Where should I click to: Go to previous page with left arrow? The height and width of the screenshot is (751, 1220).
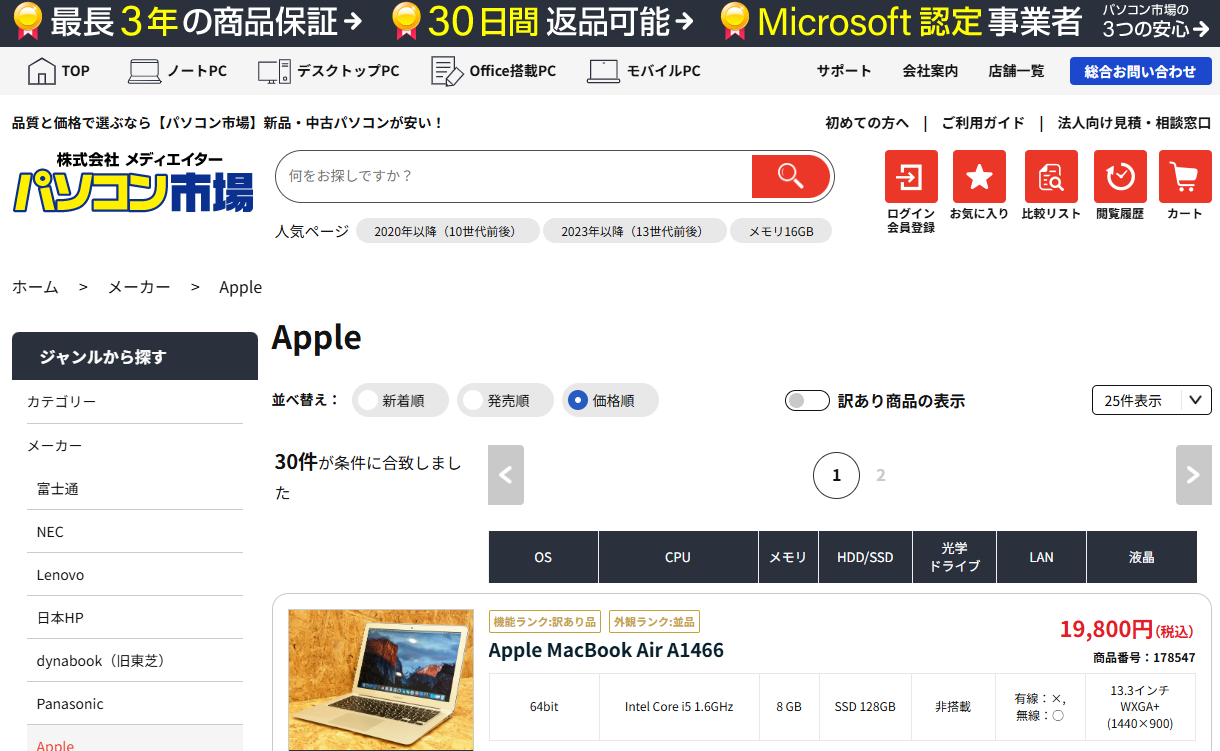tap(506, 475)
